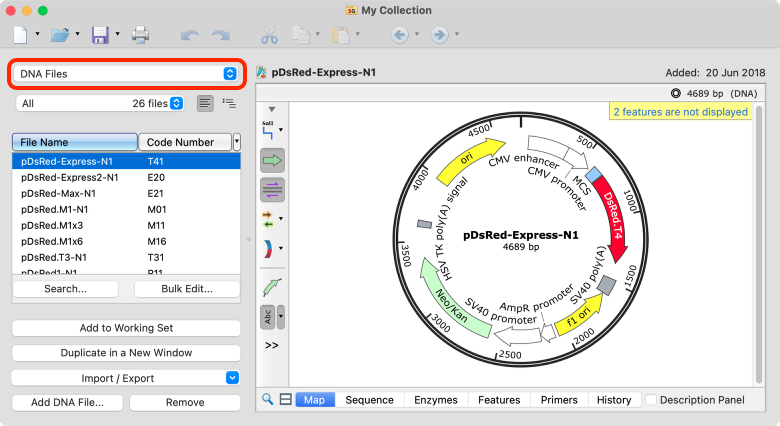Switch to the History tab
This screenshot has height=426, width=780.
614,400
